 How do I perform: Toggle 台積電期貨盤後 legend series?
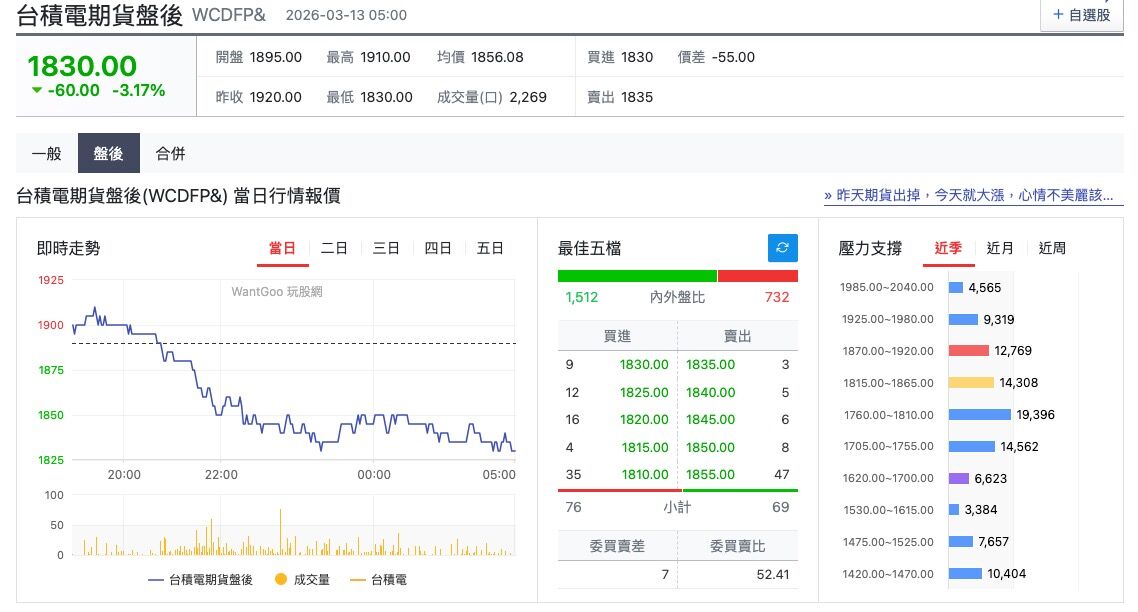tap(200, 579)
